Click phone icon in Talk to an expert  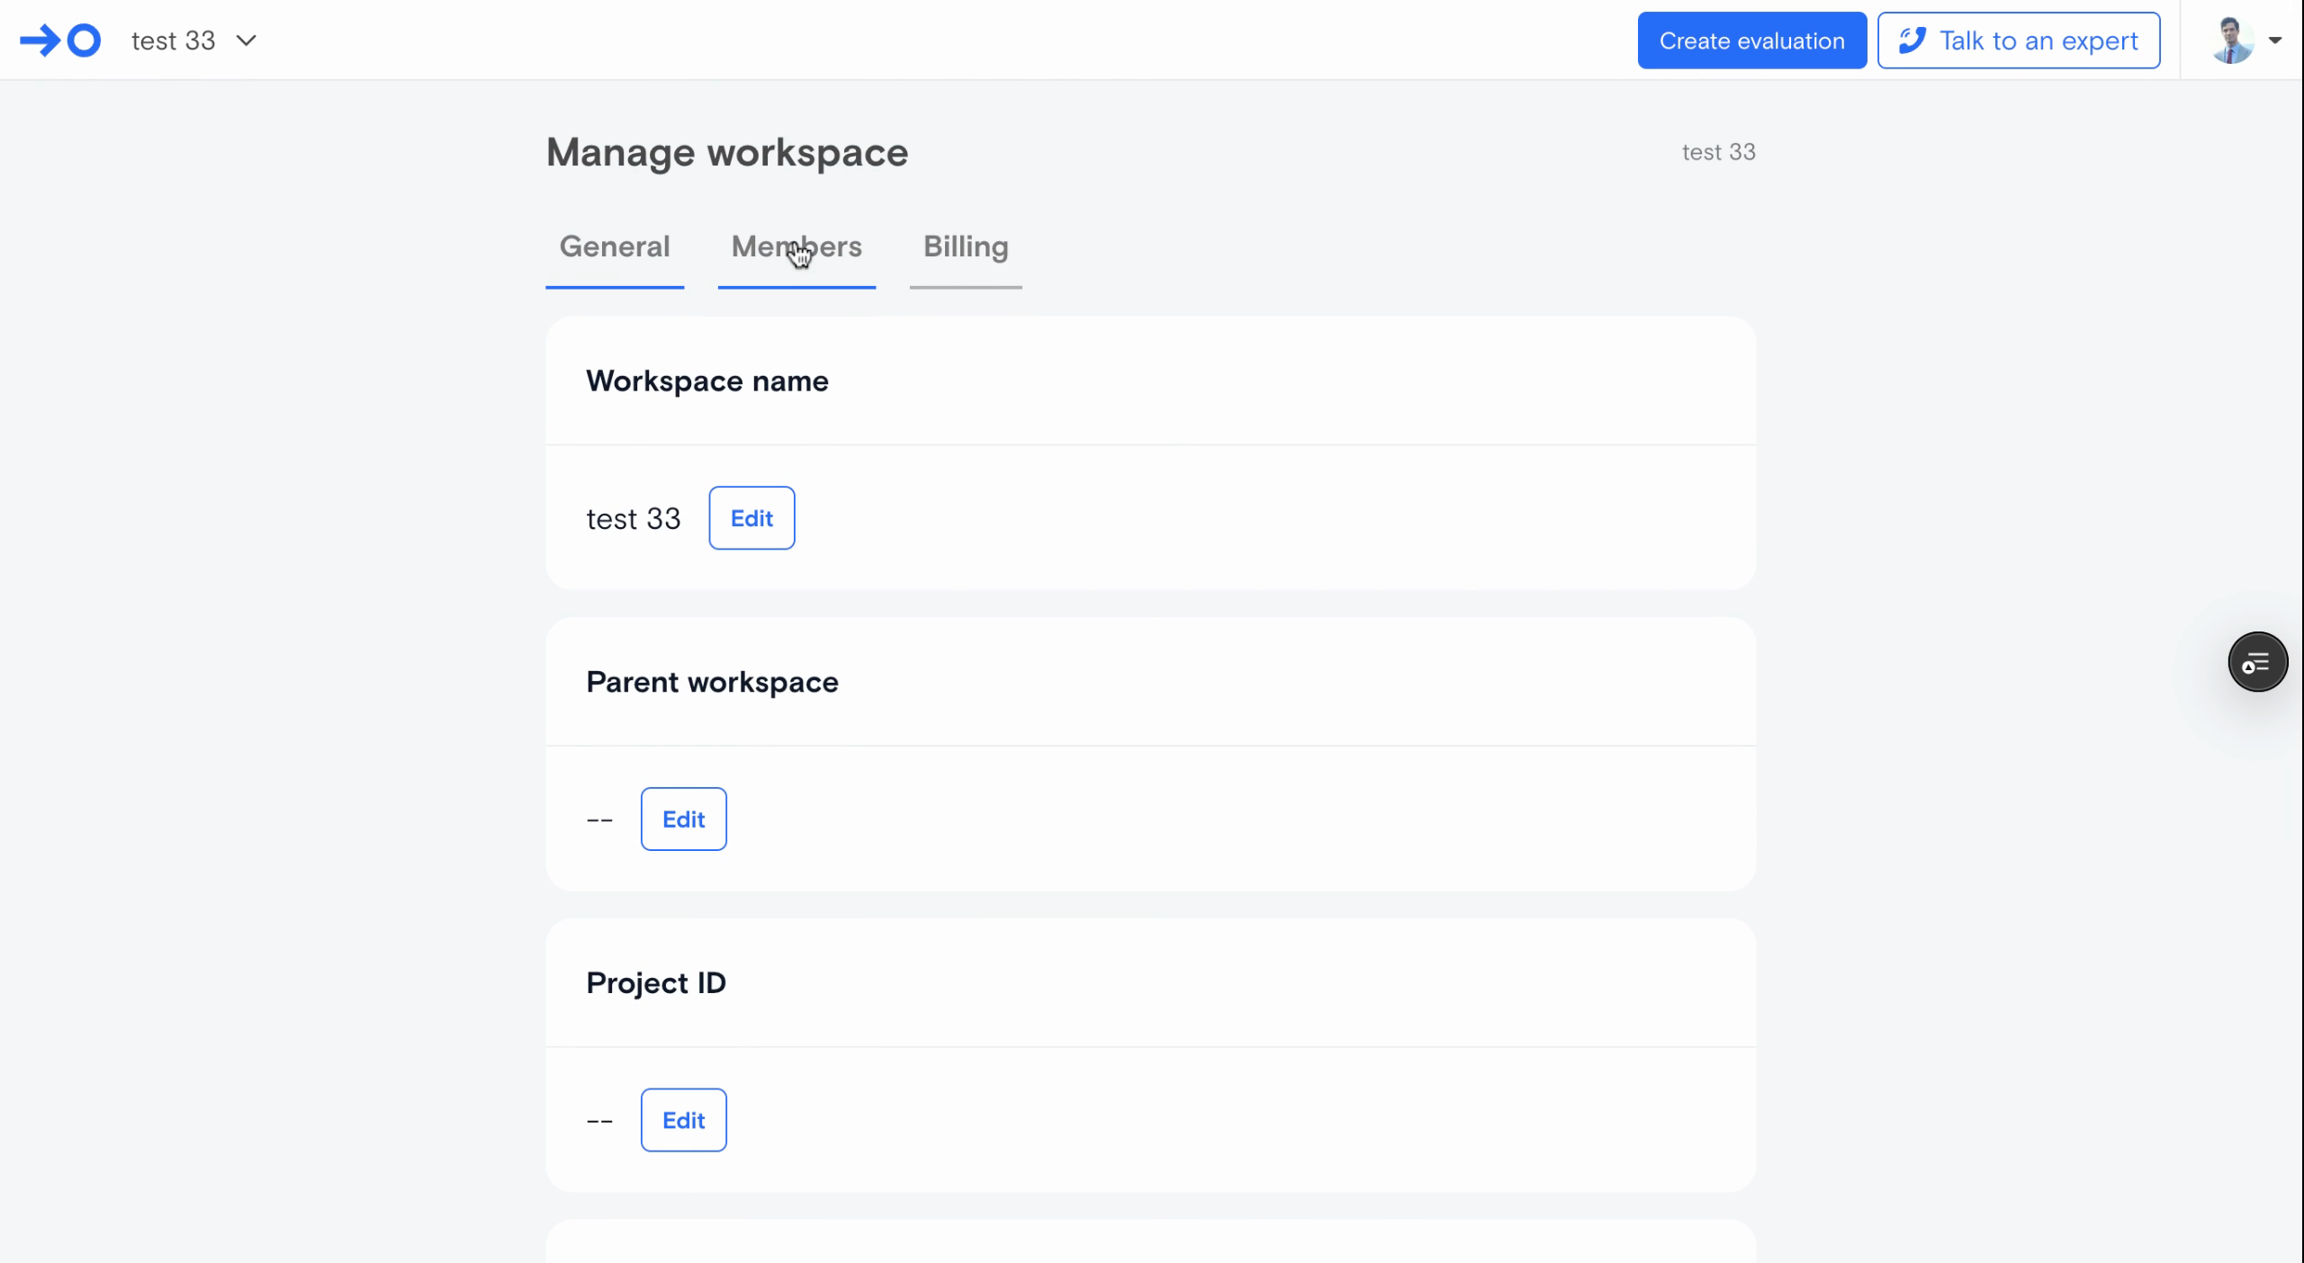pyautogui.click(x=1912, y=41)
